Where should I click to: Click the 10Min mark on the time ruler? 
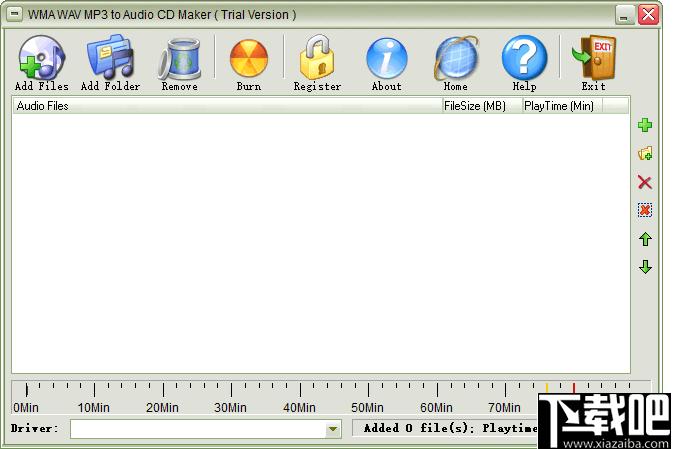point(94,407)
